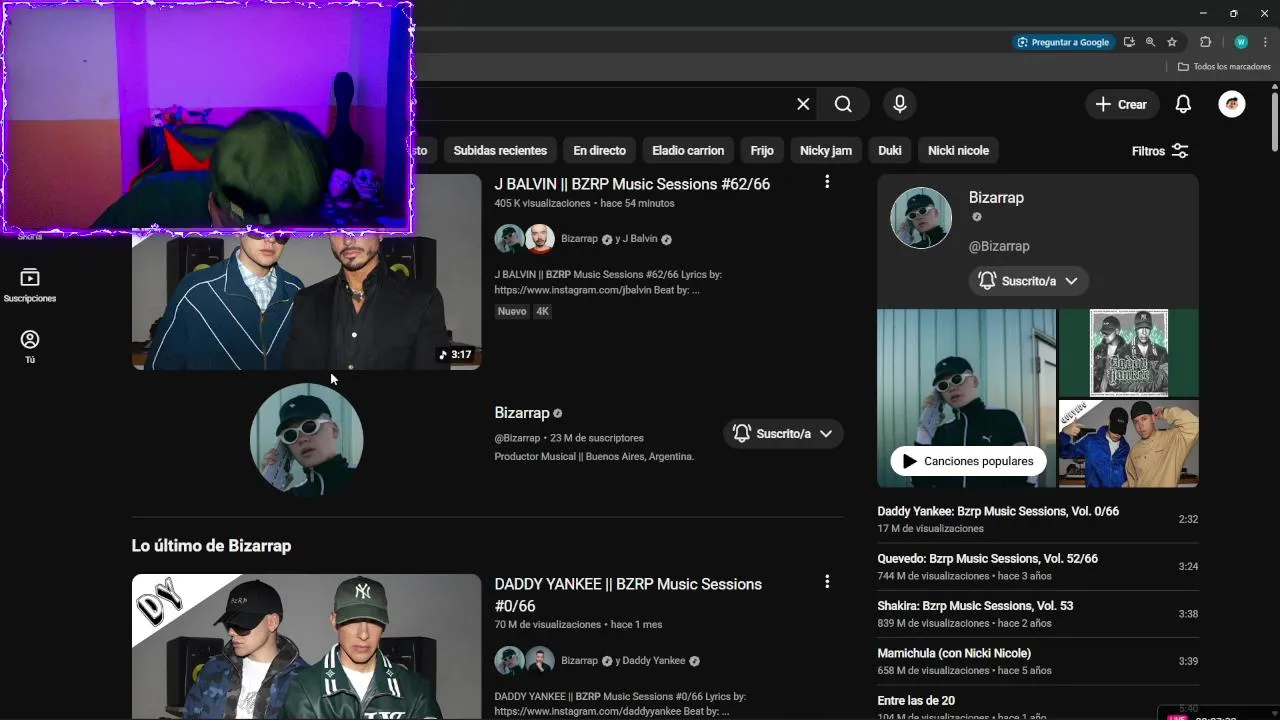Open J Balvin channel link

(x=640, y=239)
